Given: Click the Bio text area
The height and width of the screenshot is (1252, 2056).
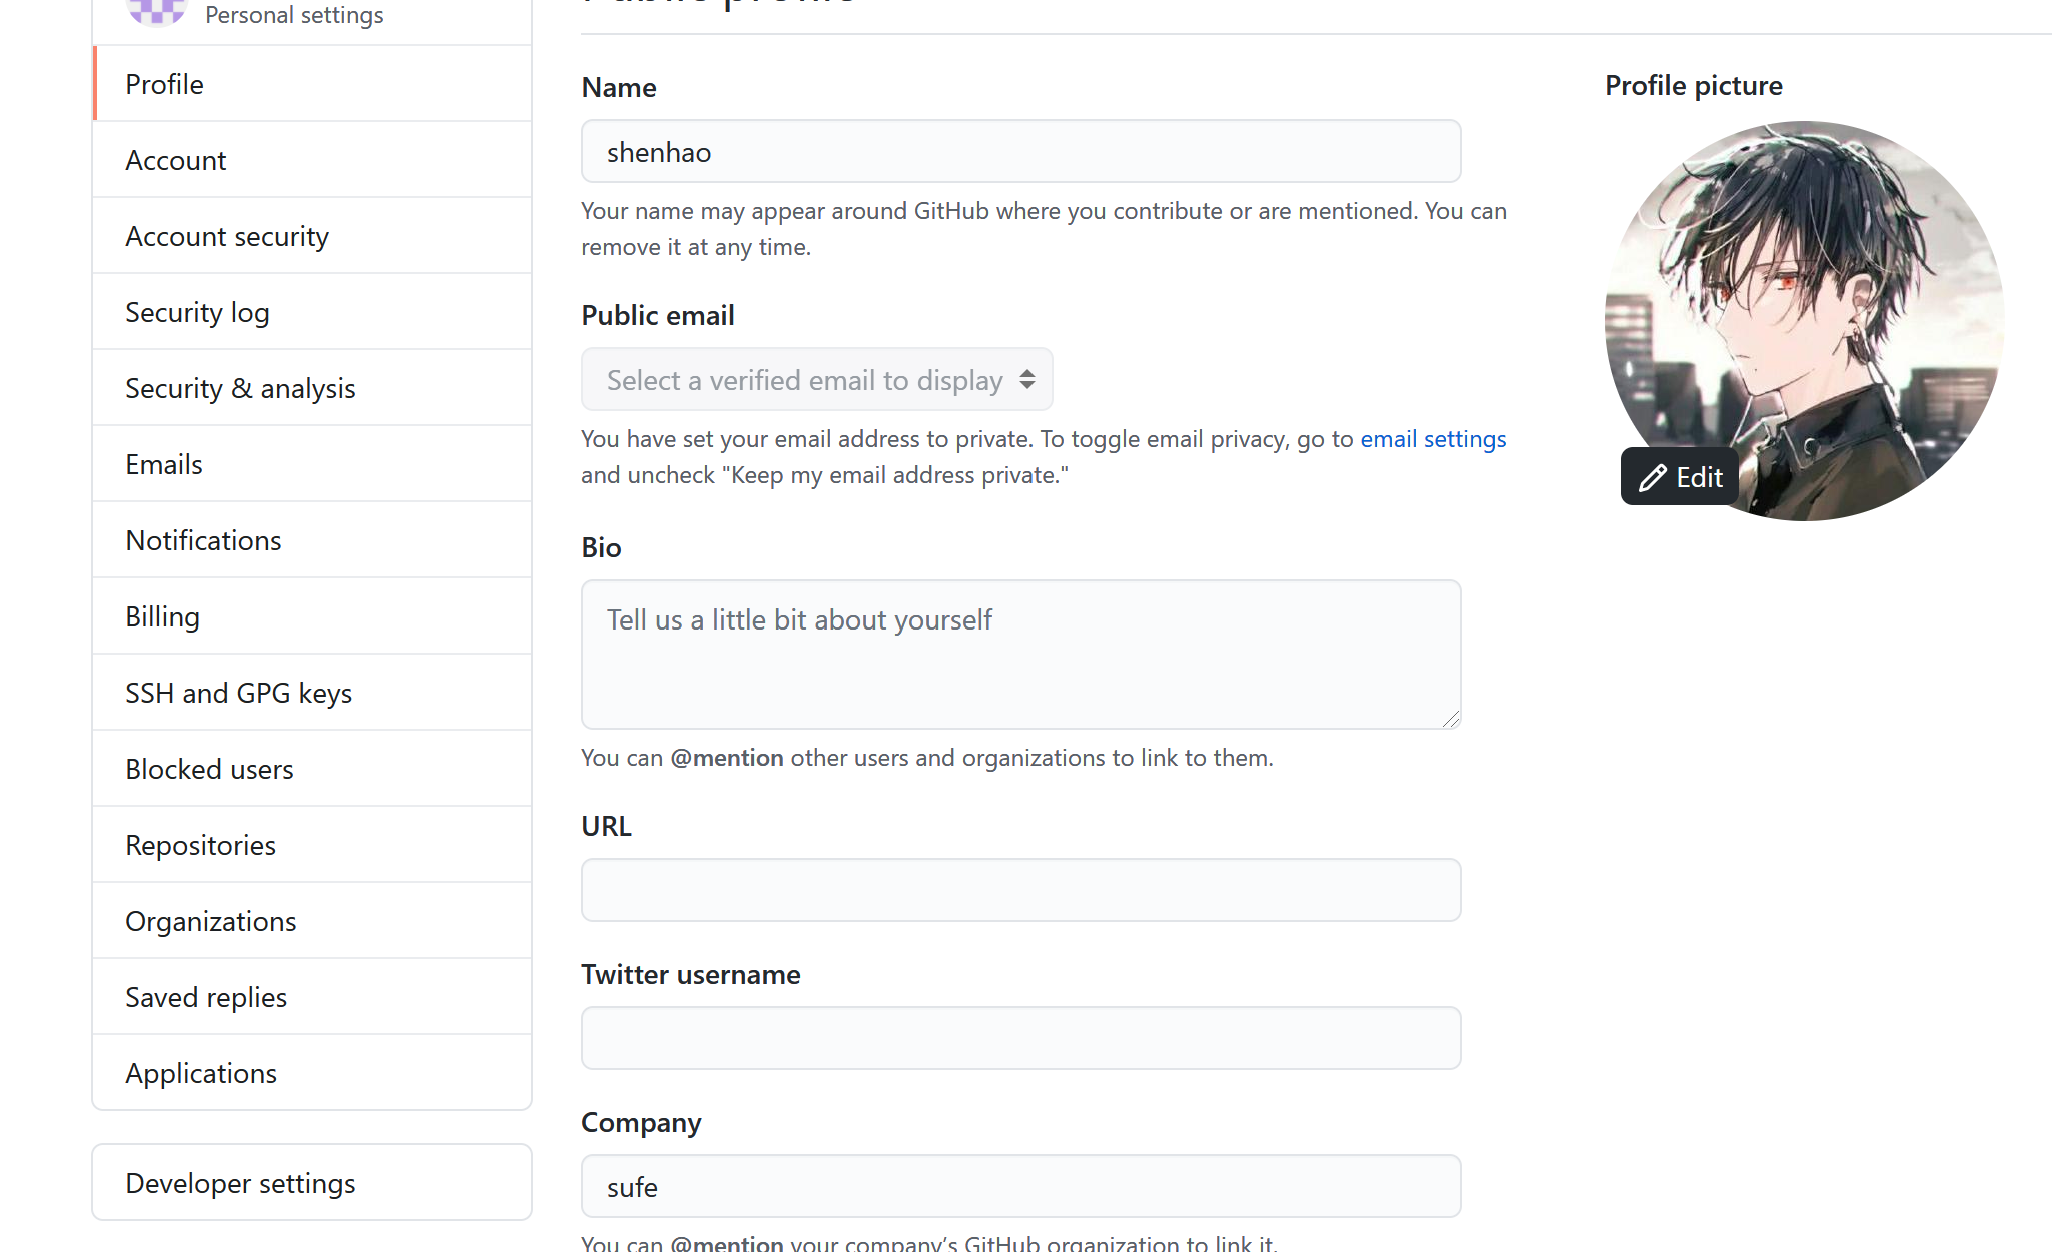Looking at the screenshot, I should [x=1021, y=654].
